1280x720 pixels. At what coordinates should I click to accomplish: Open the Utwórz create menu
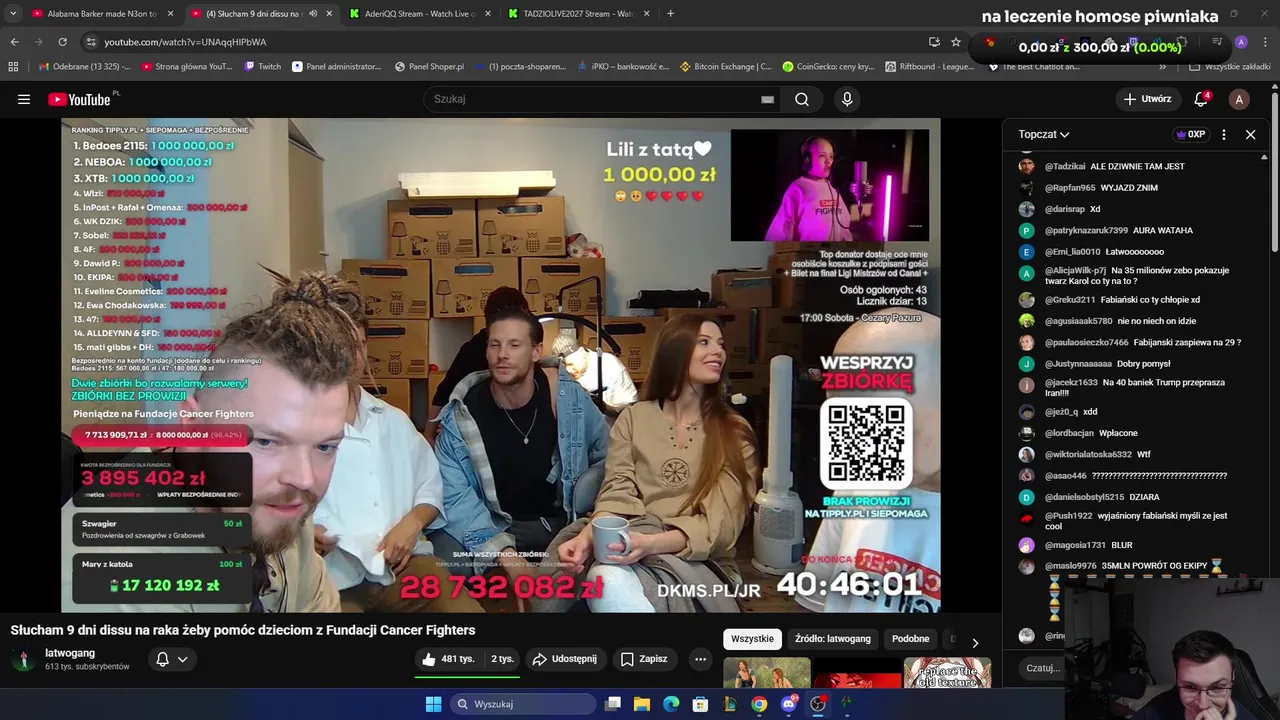click(1147, 99)
